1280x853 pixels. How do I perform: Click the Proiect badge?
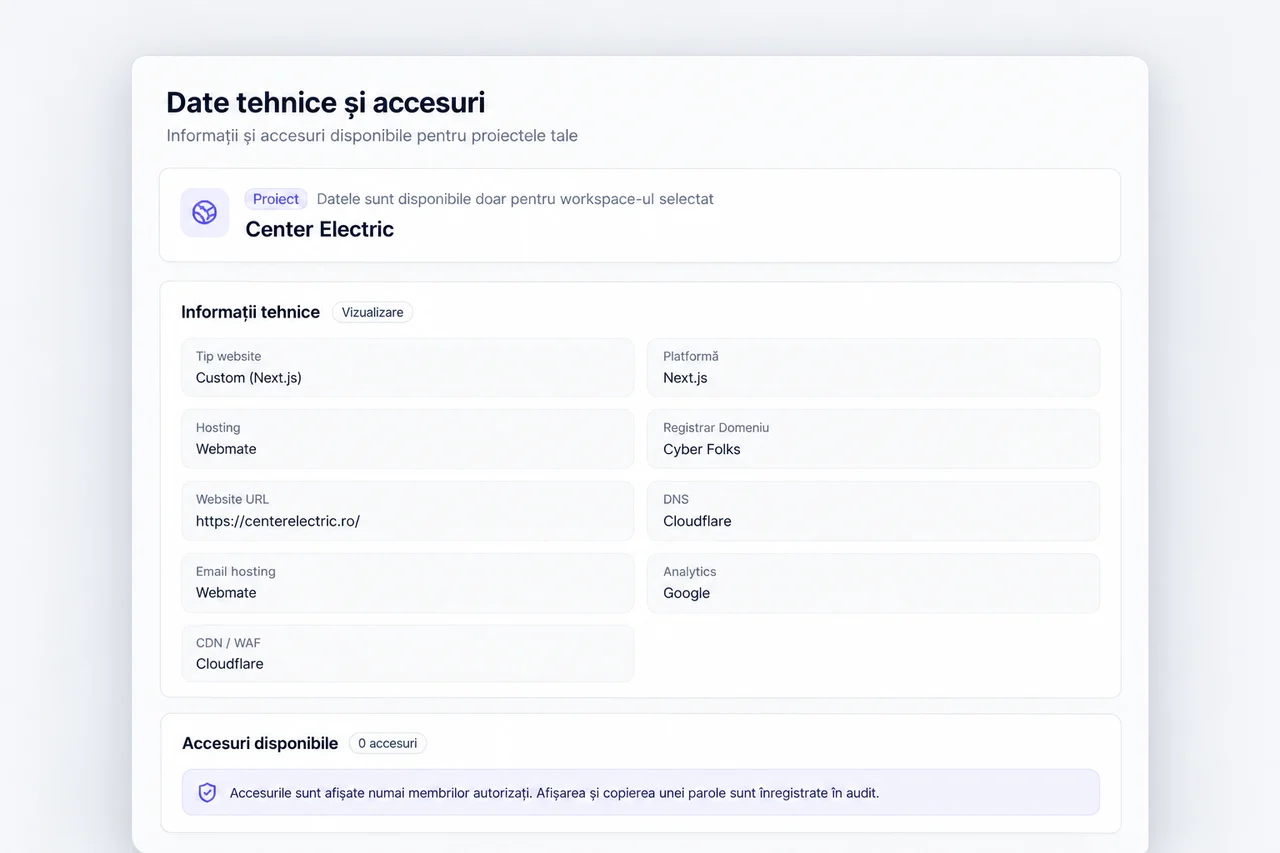coord(276,199)
